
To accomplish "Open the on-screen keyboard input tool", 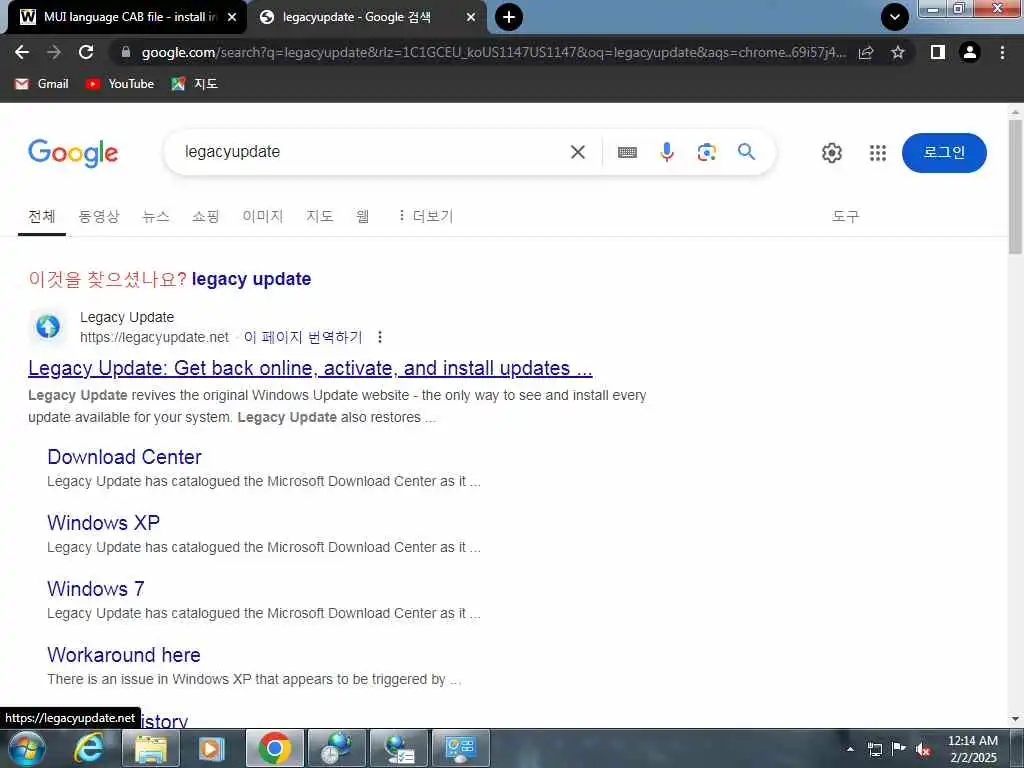I will pos(627,152).
